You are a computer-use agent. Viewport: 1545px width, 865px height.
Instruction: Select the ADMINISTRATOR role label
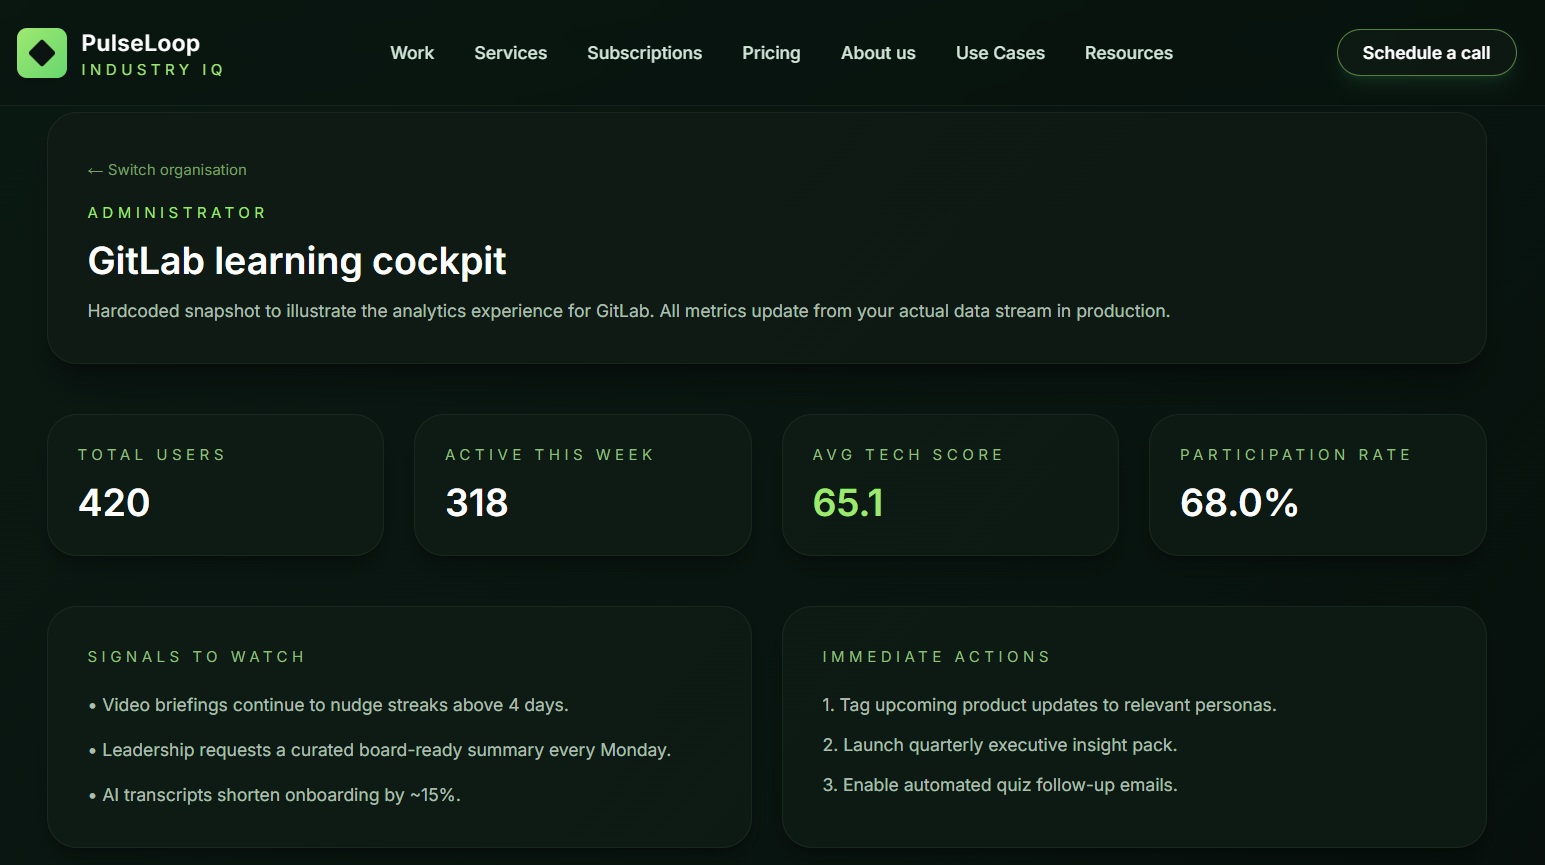[x=177, y=213]
